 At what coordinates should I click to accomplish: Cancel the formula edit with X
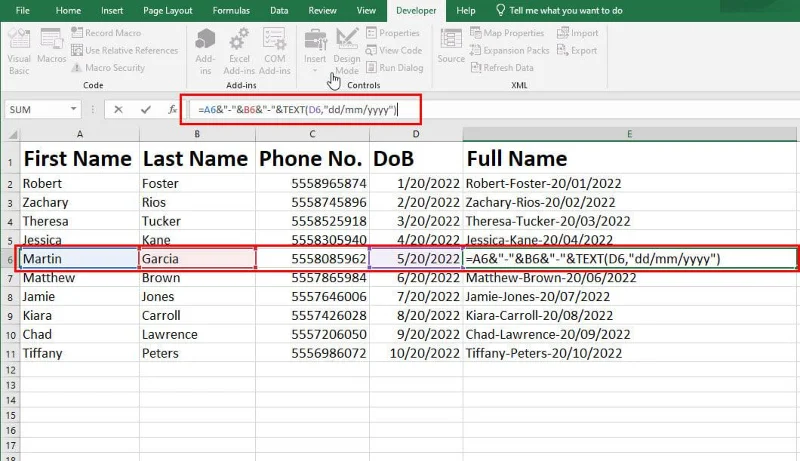point(119,109)
